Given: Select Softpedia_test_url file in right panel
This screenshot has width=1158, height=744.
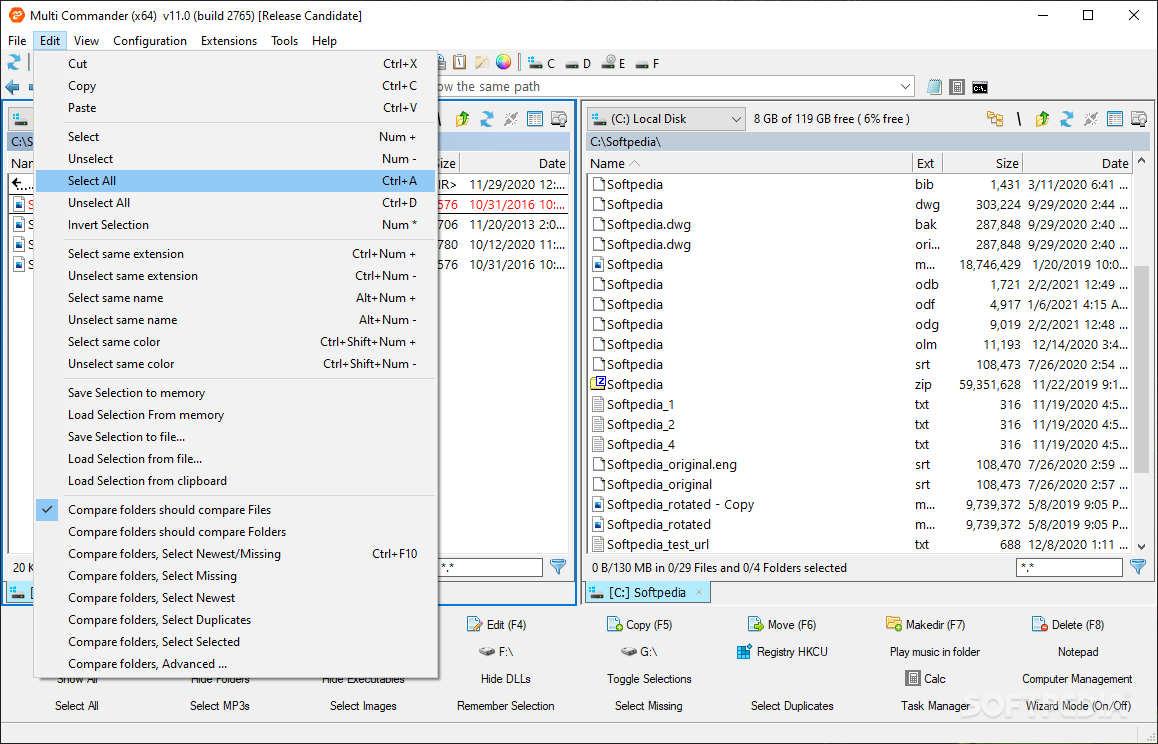Looking at the screenshot, I should (860, 545).
